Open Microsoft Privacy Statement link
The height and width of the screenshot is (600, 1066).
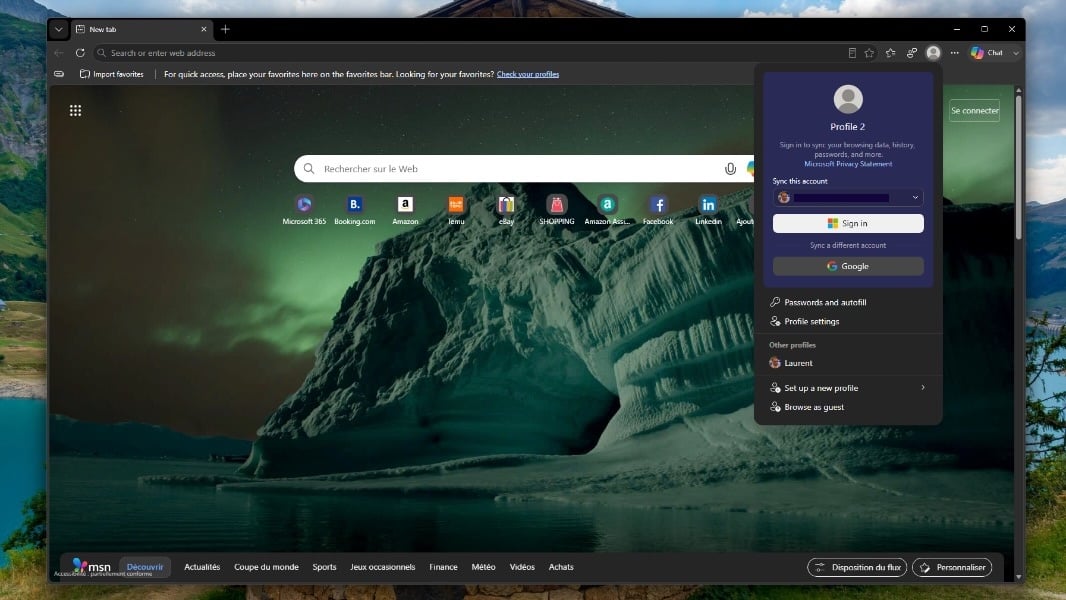point(848,164)
